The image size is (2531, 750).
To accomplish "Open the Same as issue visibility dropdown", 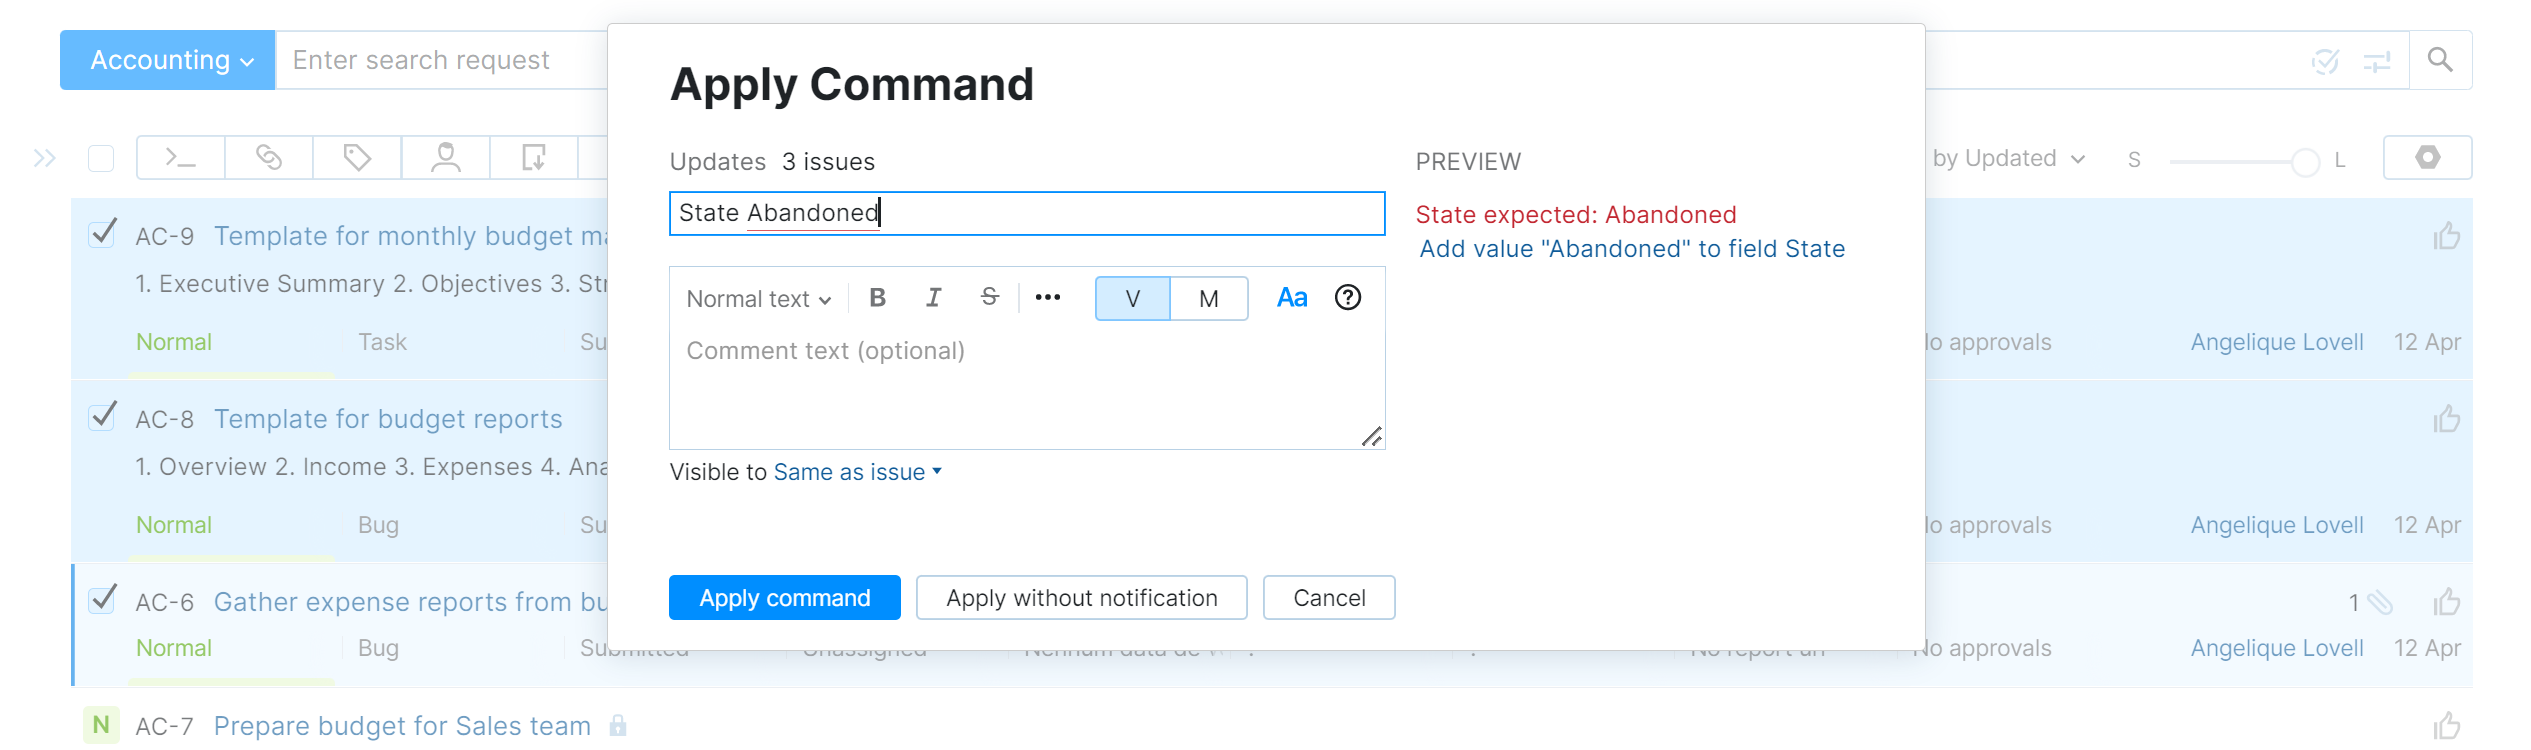I will pos(855,472).
